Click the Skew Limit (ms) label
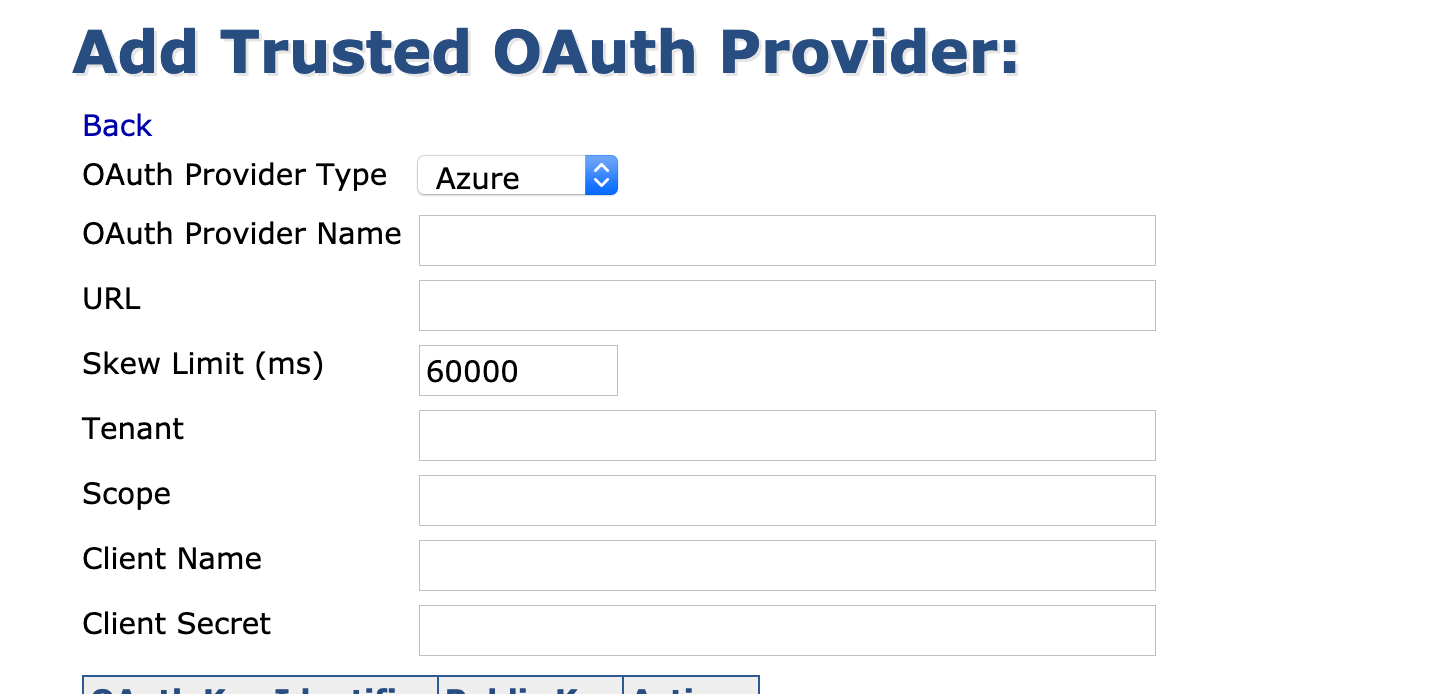The width and height of the screenshot is (1446, 694). [x=202, y=364]
